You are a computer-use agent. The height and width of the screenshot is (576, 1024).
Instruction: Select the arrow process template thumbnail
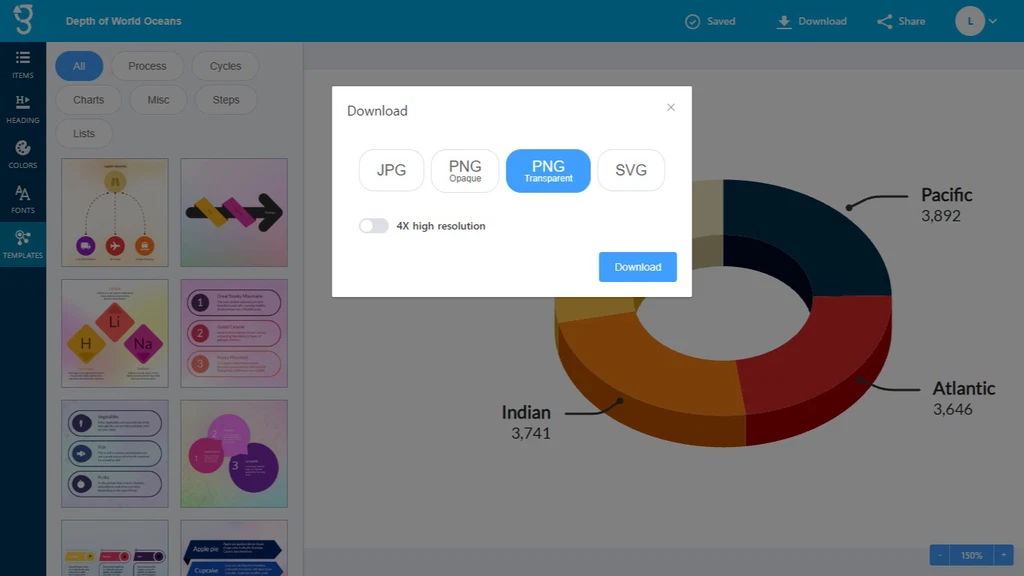pyautogui.click(x=233, y=212)
